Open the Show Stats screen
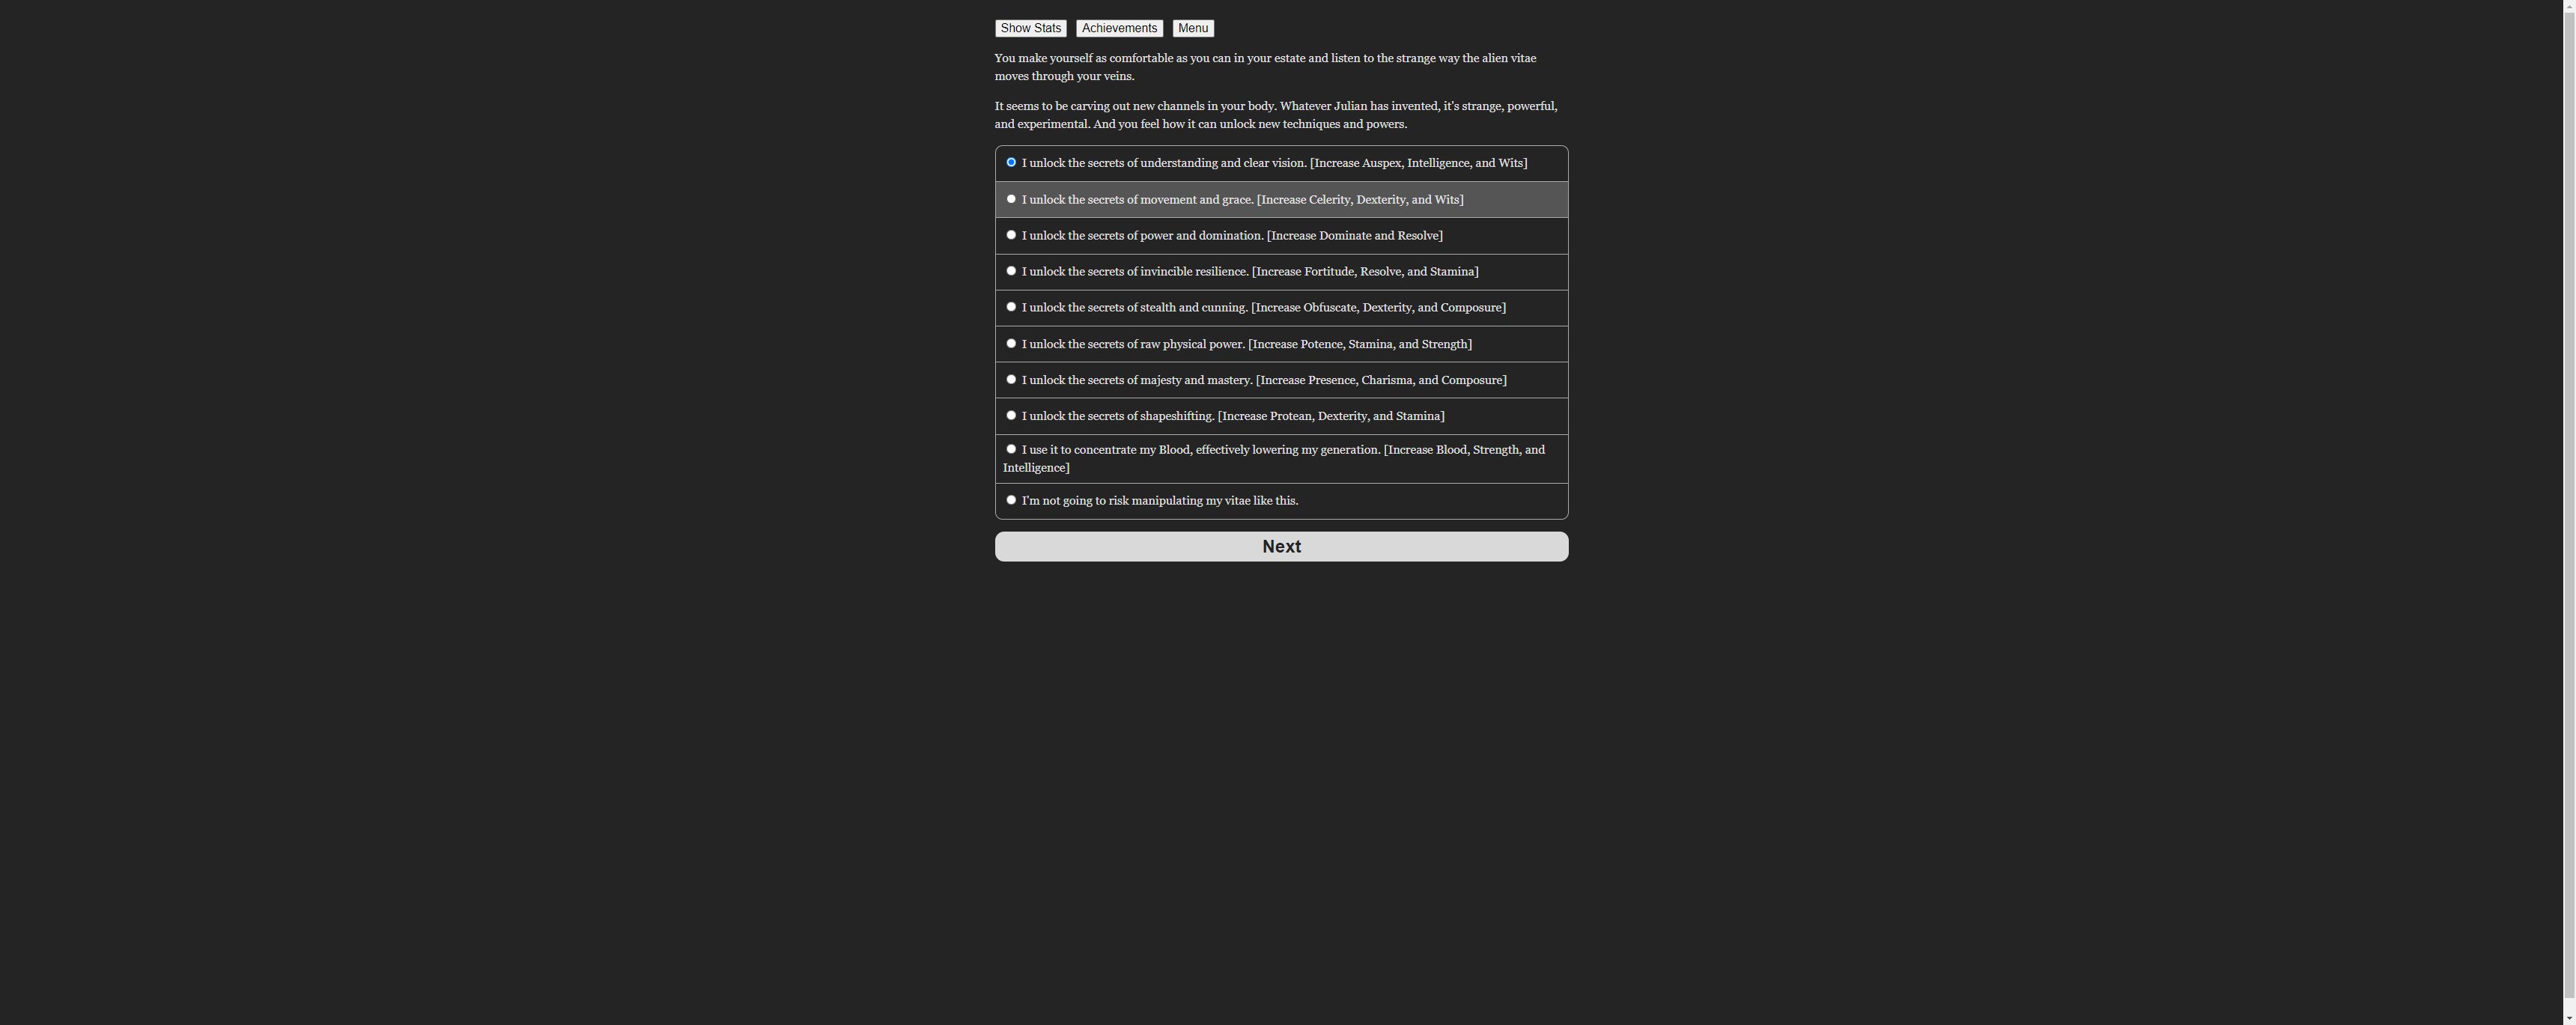The height and width of the screenshot is (1025, 2576). [1030, 28]
